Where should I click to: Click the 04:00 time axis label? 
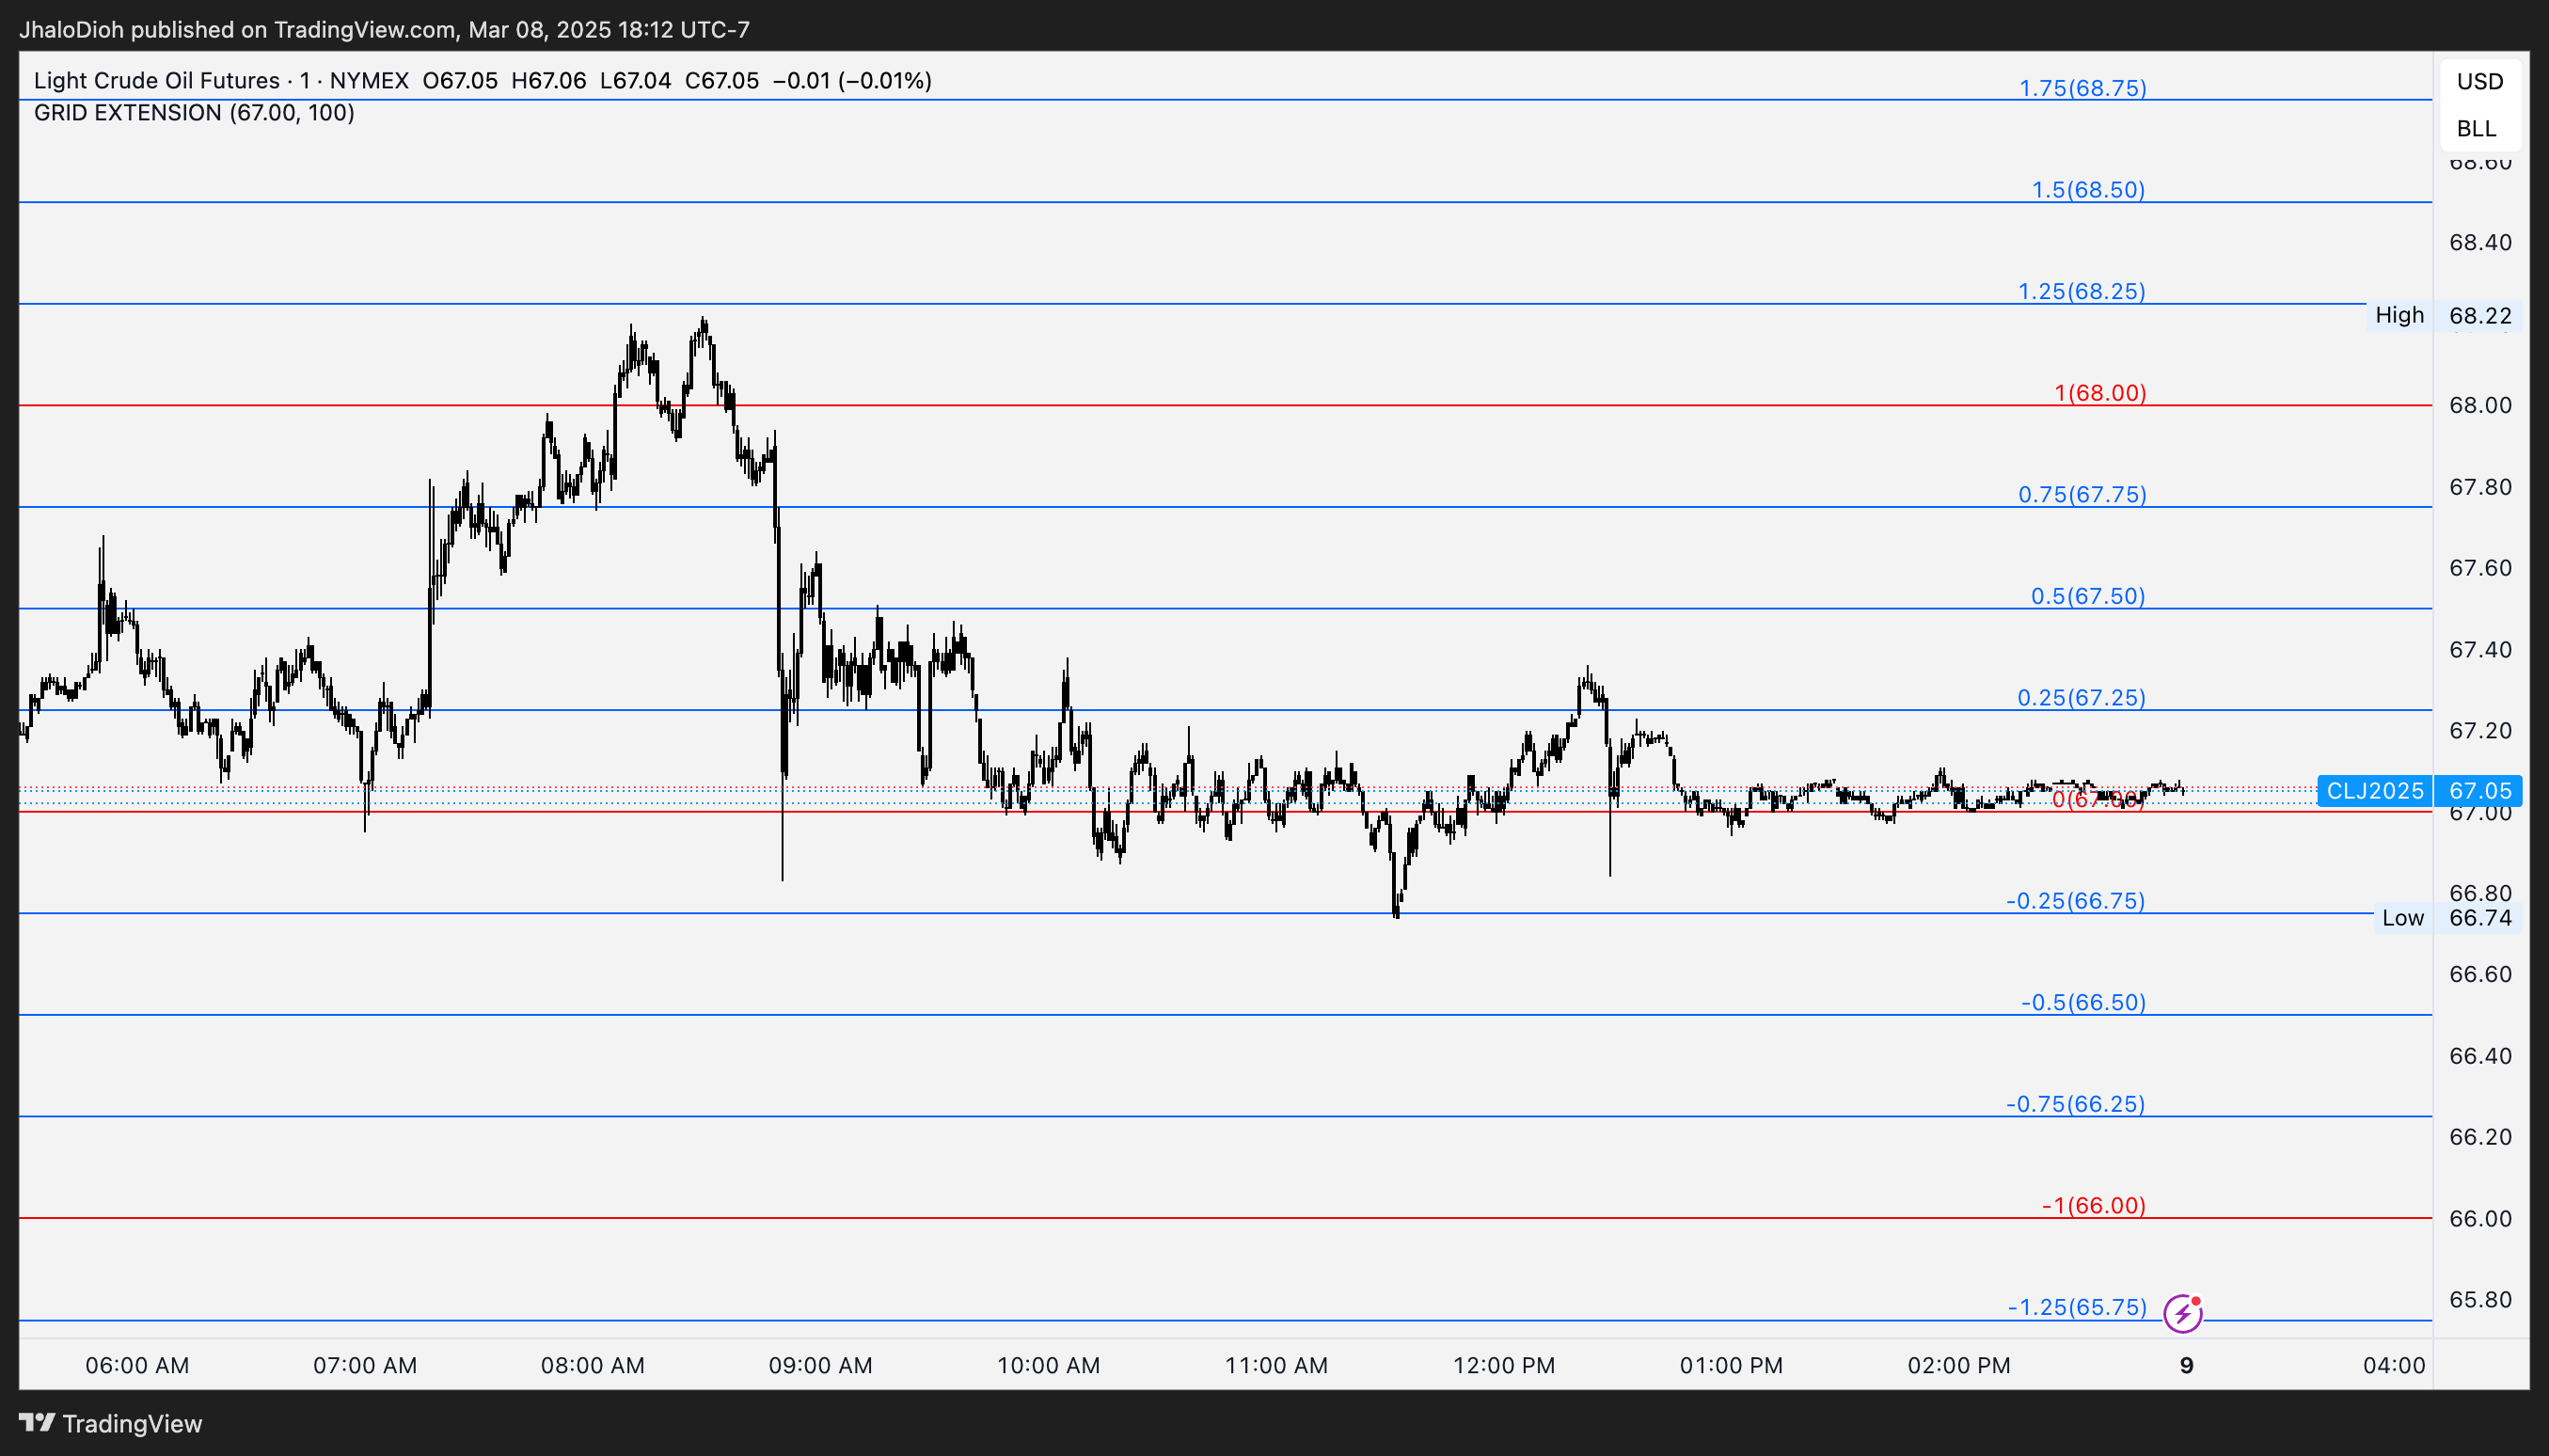(x=2393, y=1365)
